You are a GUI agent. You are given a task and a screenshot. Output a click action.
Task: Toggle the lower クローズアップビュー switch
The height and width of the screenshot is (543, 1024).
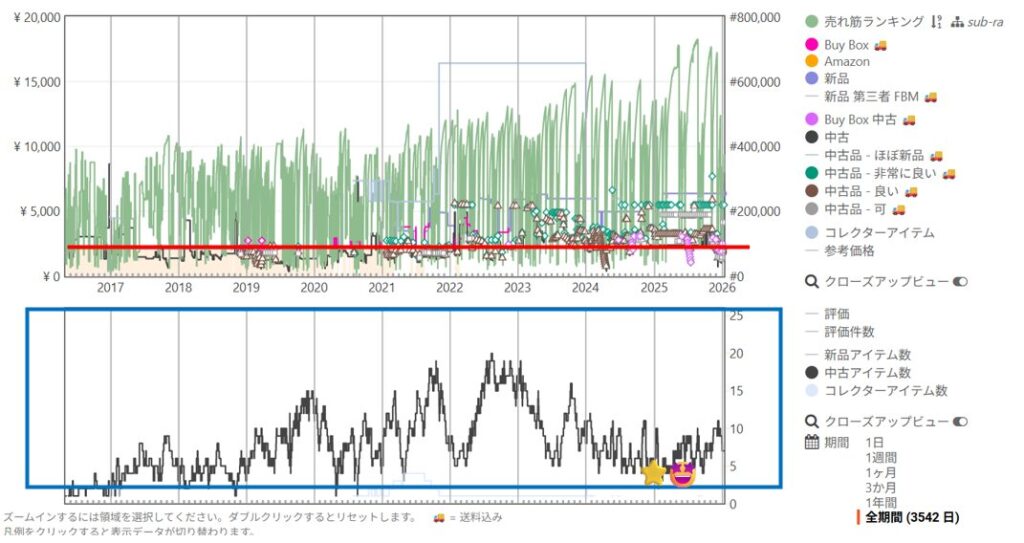point(961,421)
